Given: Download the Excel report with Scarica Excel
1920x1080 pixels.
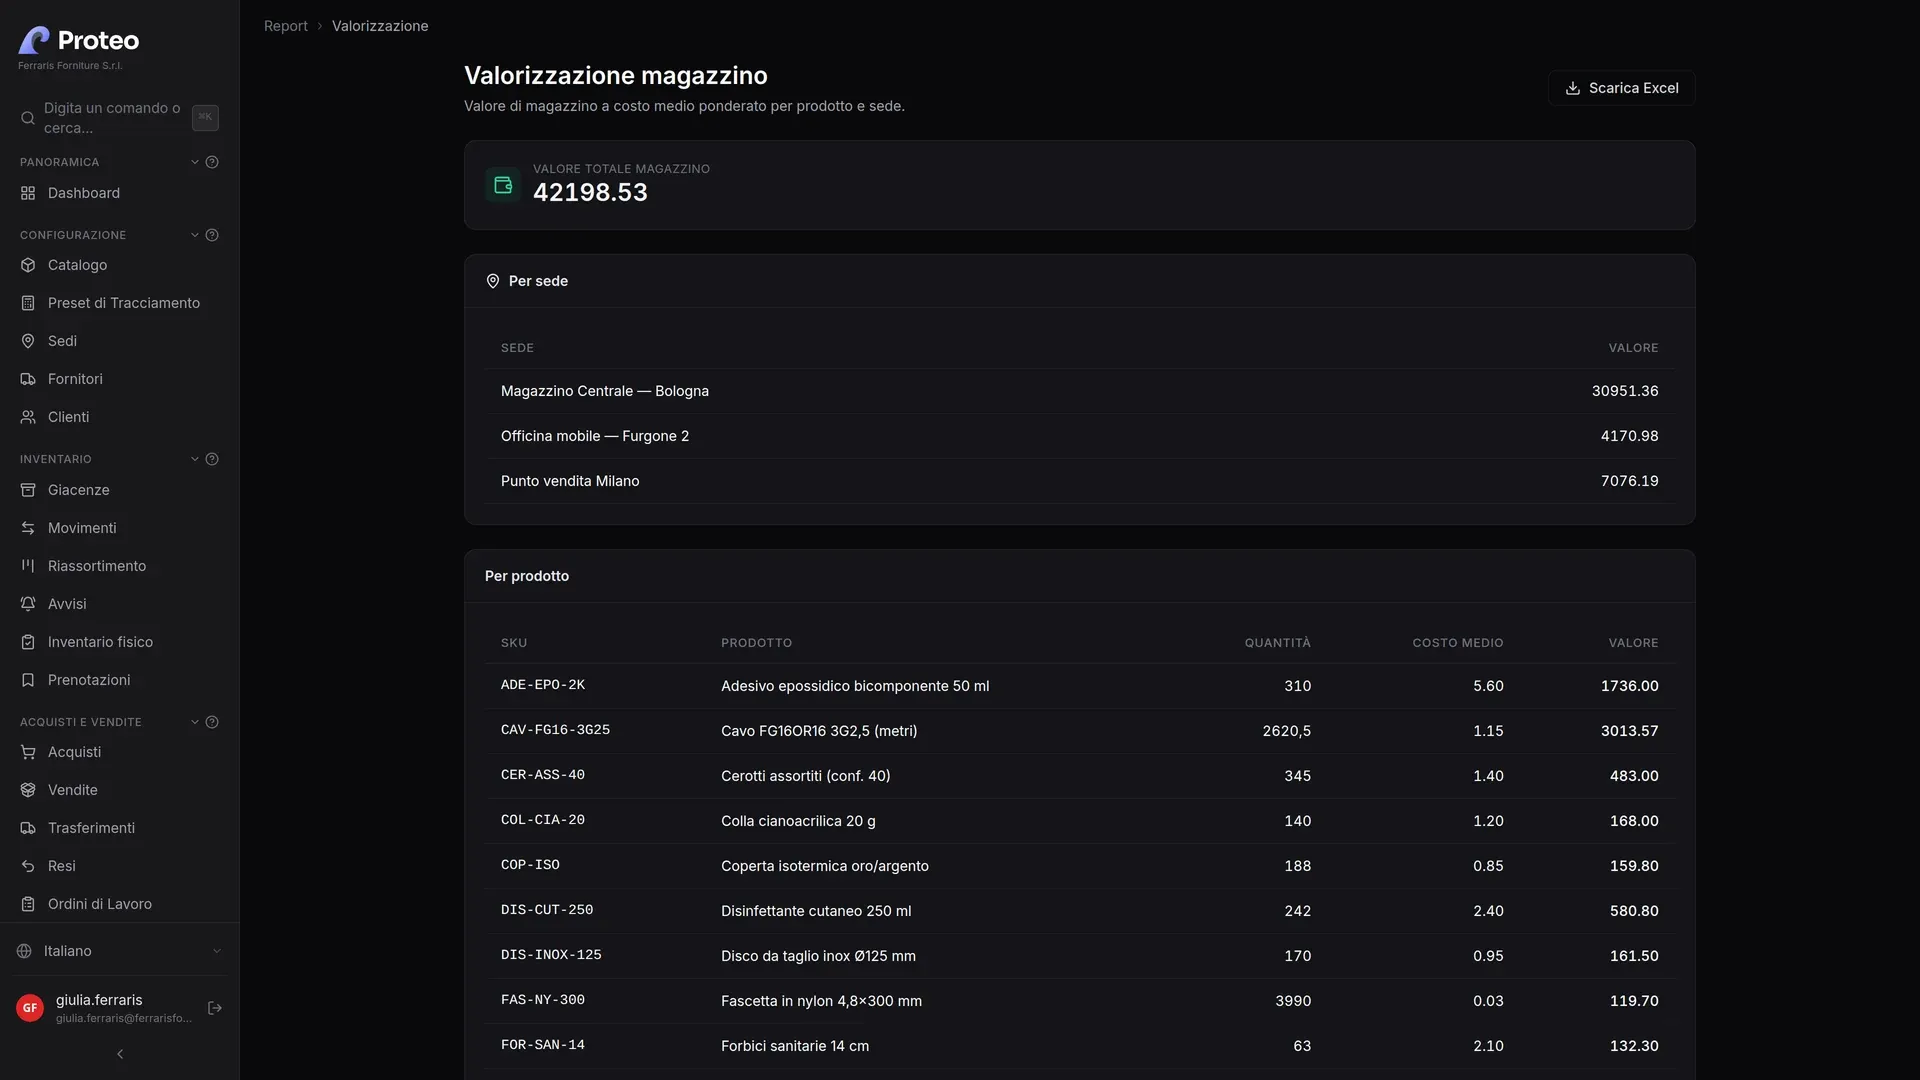Looking at the screenshot, I should point(1621,88).
